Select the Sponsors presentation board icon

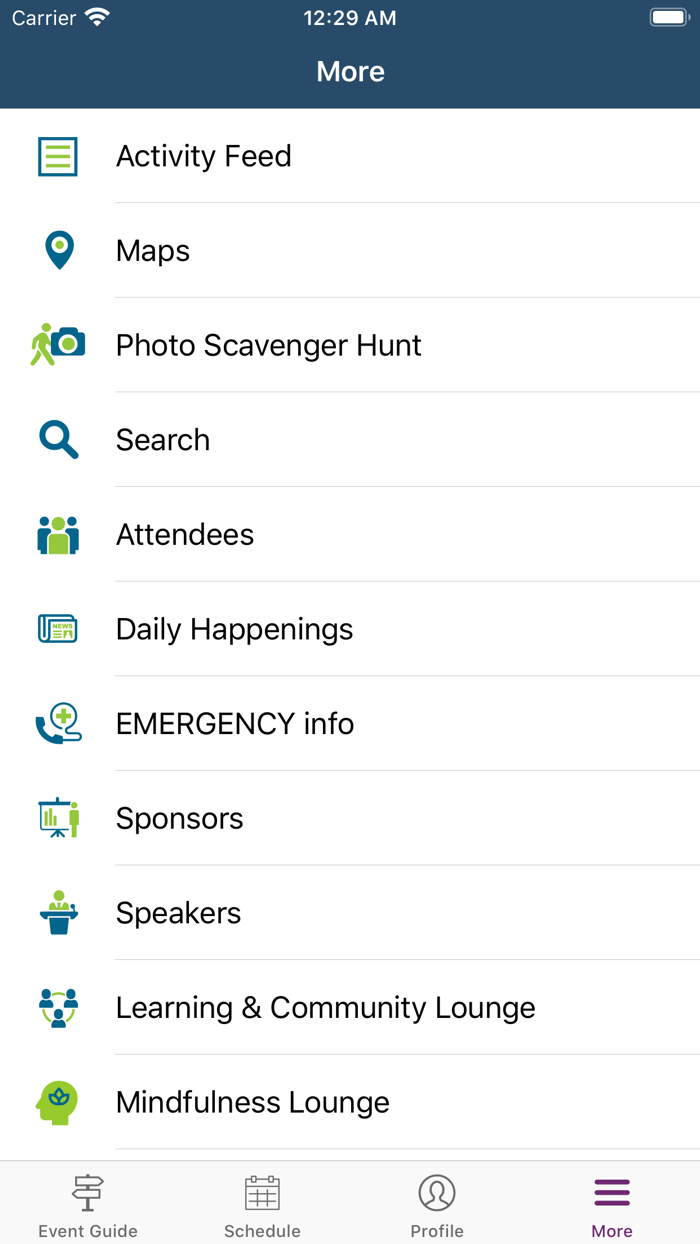tap(57, 818)
